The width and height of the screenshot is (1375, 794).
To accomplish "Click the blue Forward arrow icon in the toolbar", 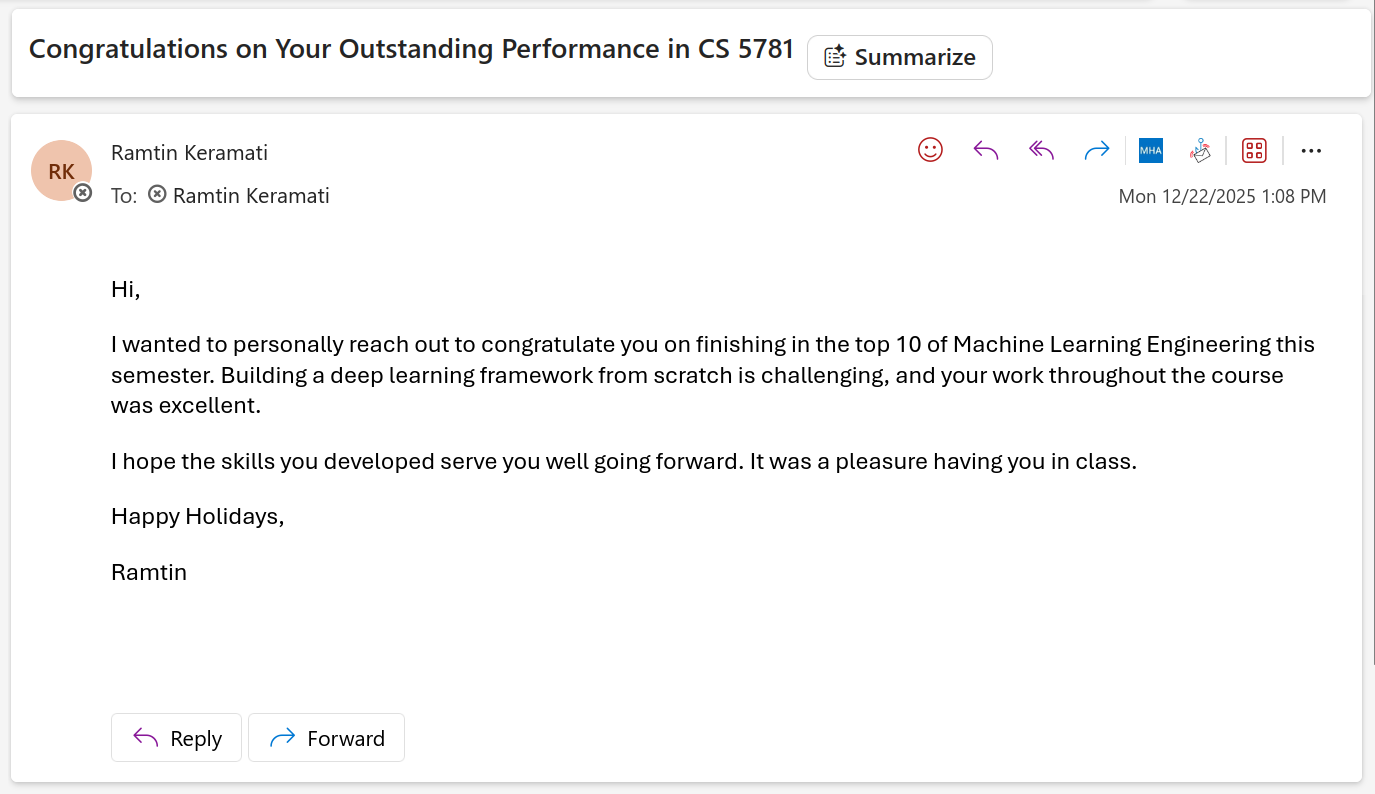I will pos(1097,150).
